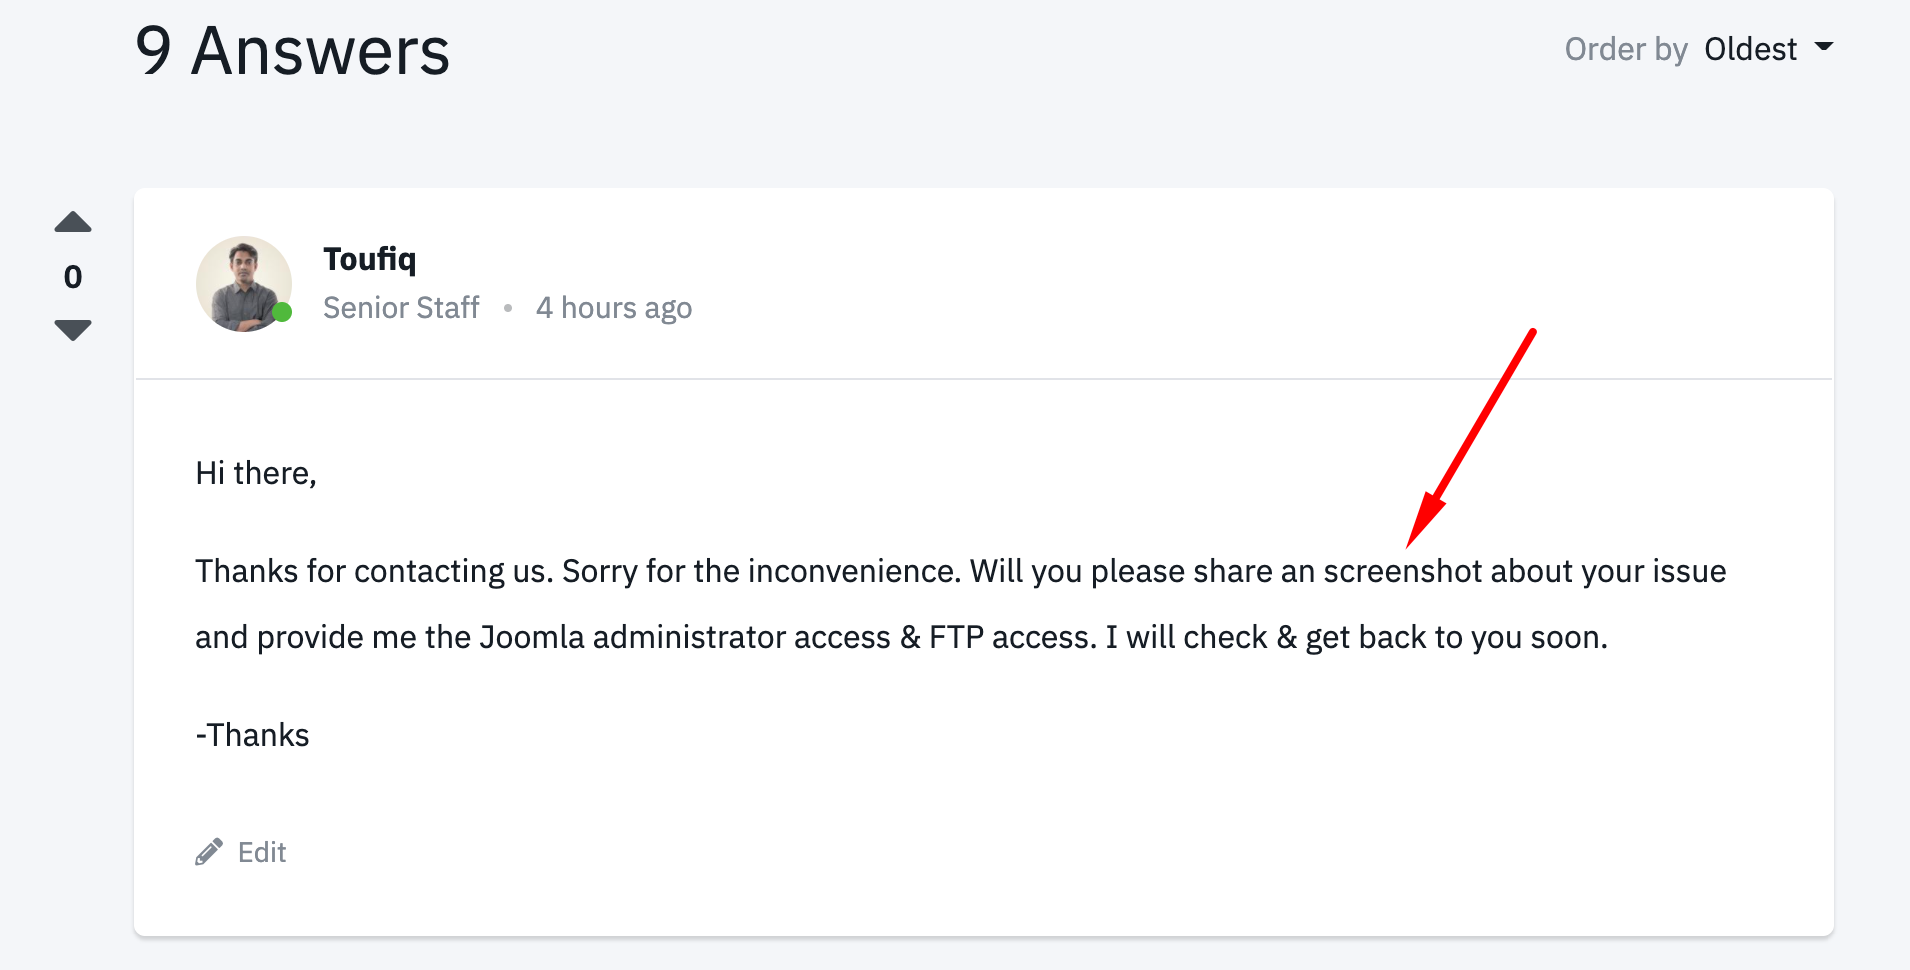
Task: Click 'Joomla administrator access' in the answer
Action: 685,637
